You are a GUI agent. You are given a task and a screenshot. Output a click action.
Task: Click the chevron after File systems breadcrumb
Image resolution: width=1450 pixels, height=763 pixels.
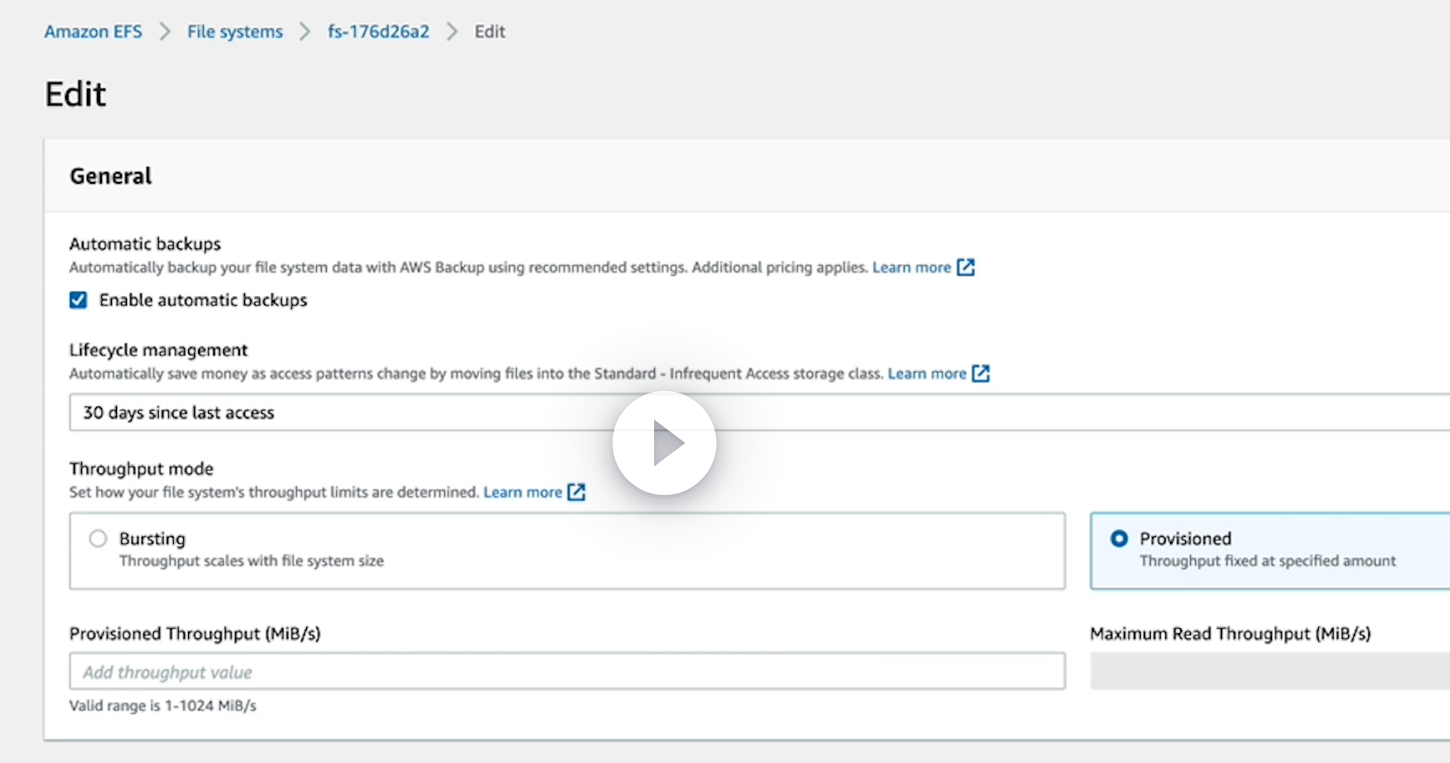(305, 32)
